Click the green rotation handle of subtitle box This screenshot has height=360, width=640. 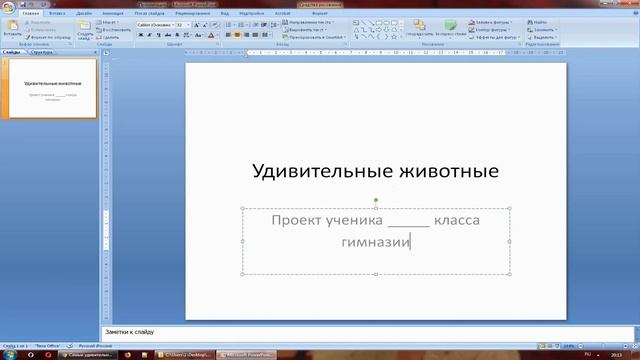(x=376, y=200)
